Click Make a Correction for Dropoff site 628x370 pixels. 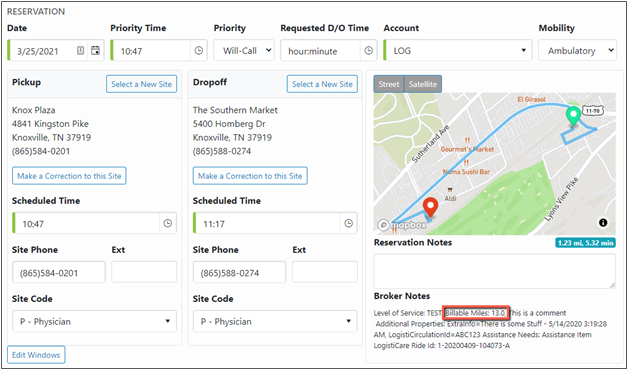point(250,176)
